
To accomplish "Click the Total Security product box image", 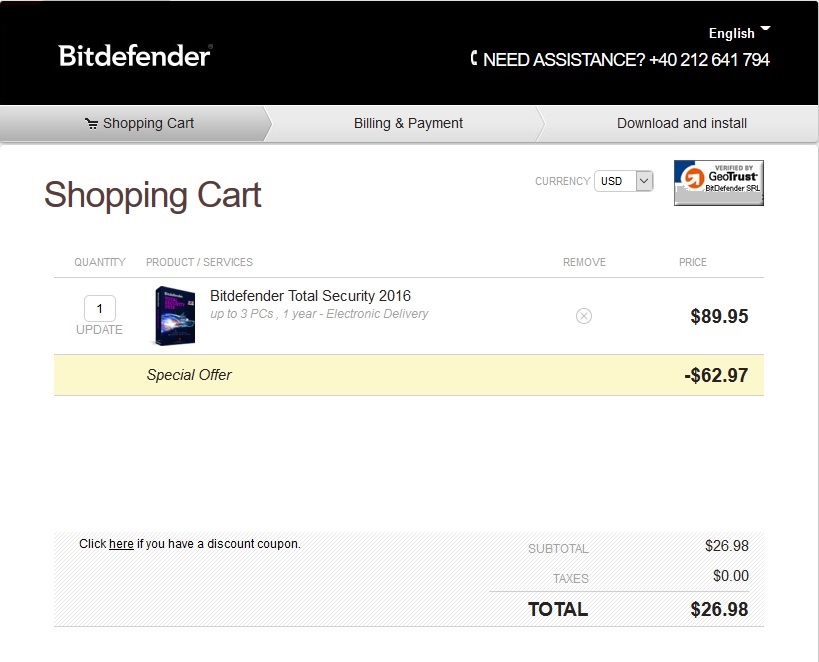I will [x=174, y=316].
